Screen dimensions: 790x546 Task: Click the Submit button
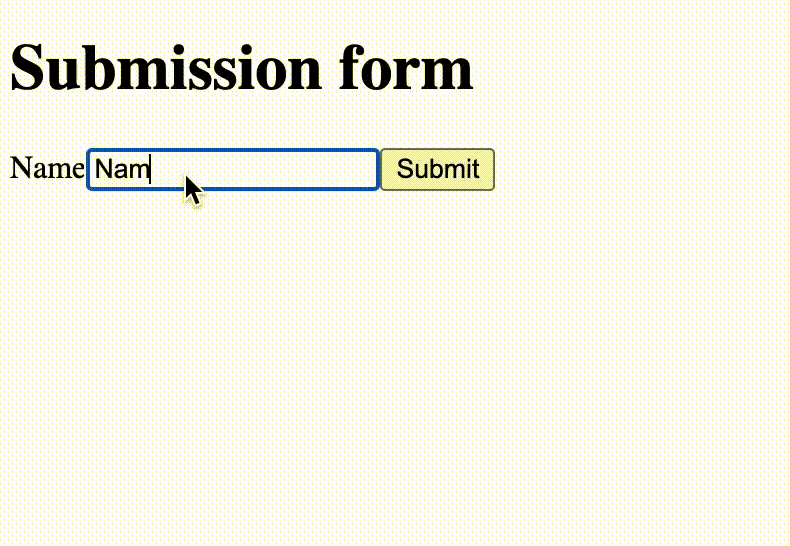tap(437, 169)
